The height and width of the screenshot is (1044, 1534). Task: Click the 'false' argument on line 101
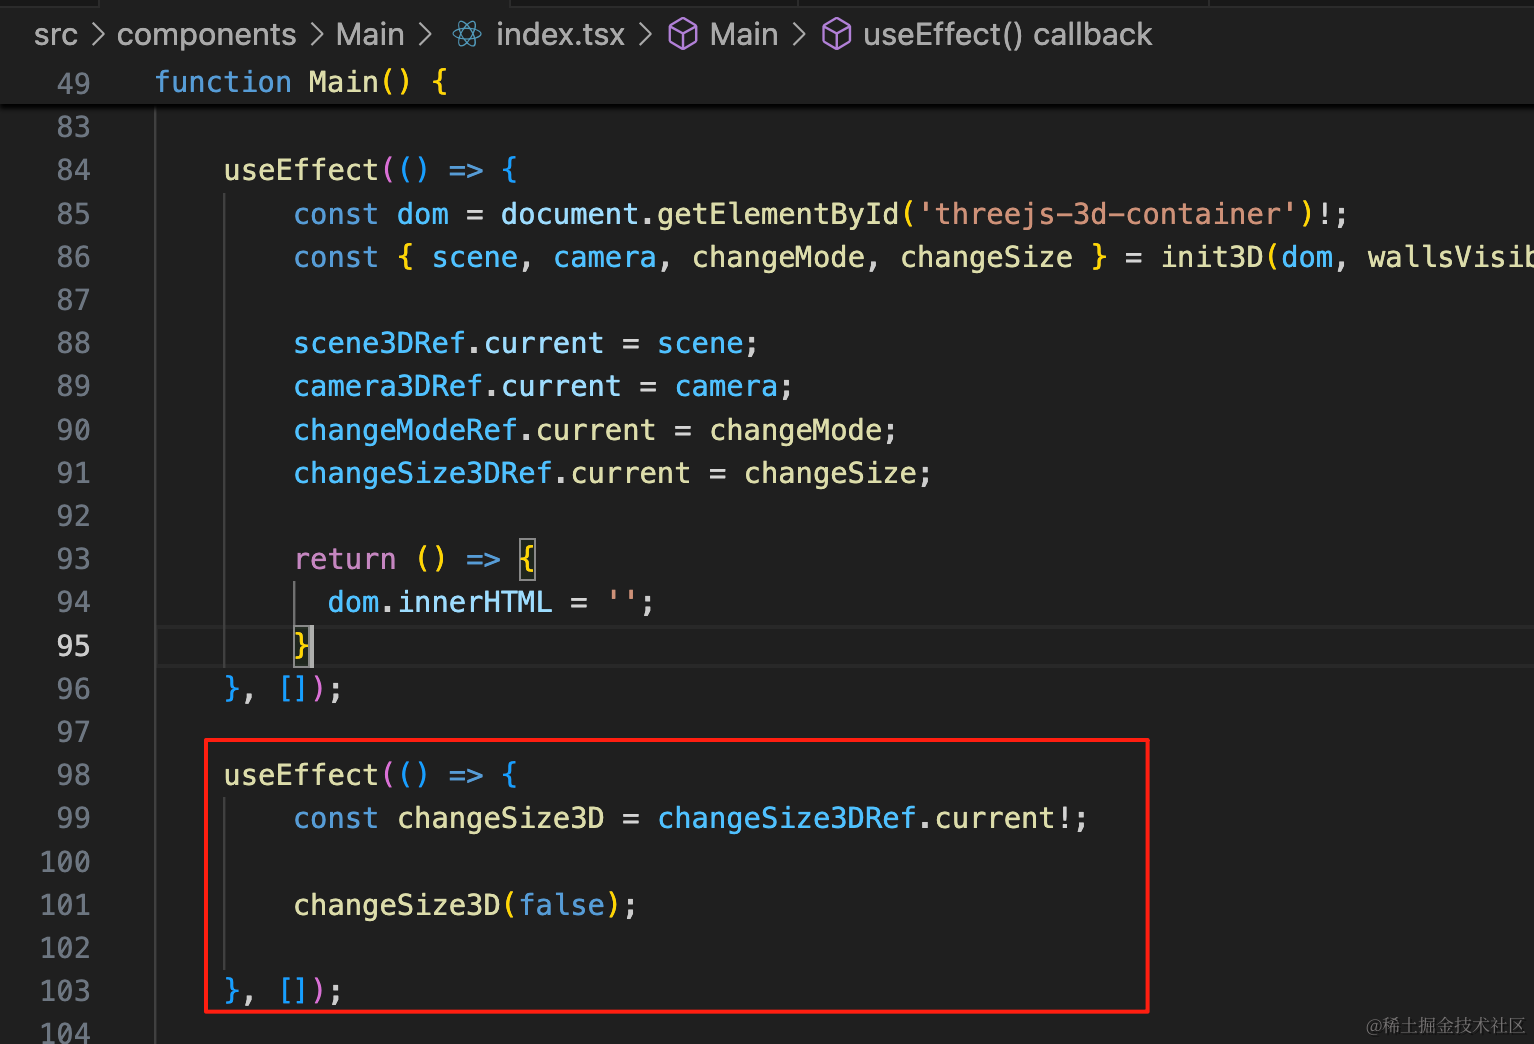(562, 905)
